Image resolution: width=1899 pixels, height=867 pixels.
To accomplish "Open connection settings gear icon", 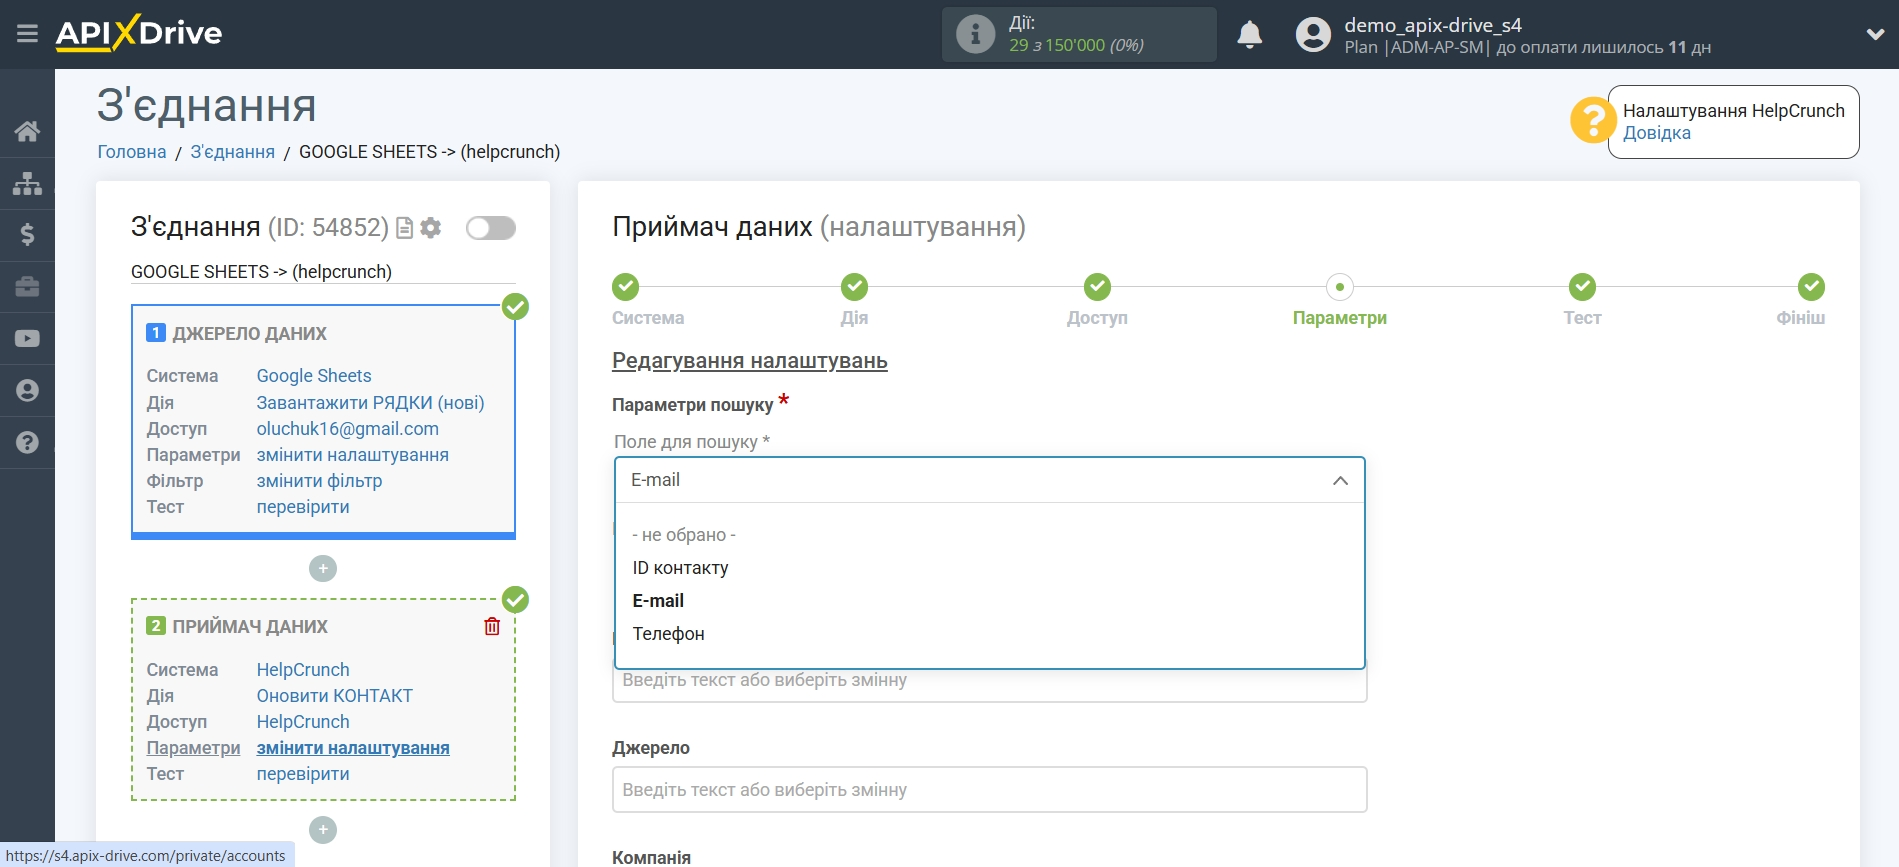I will (x=431, y=228).
